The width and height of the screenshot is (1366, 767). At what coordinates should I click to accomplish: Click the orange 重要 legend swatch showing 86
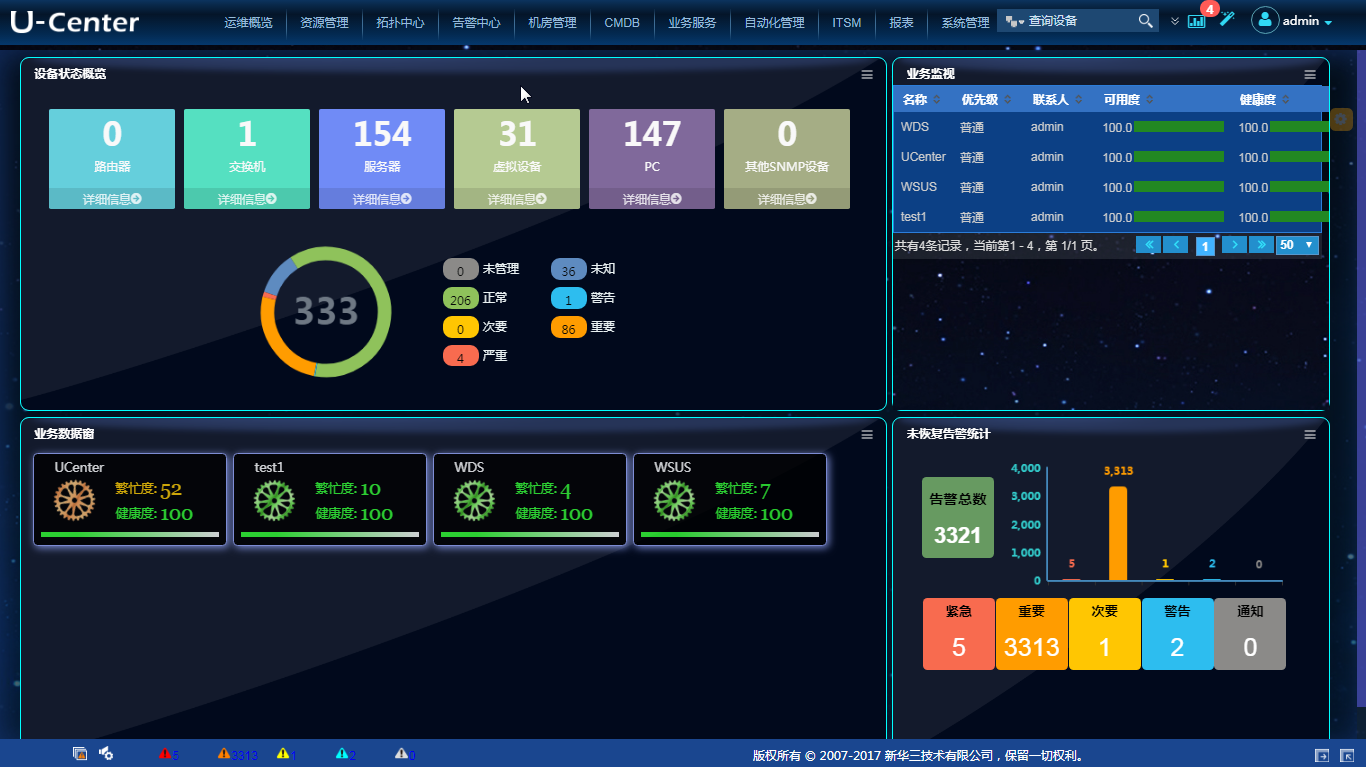point(569,327)
